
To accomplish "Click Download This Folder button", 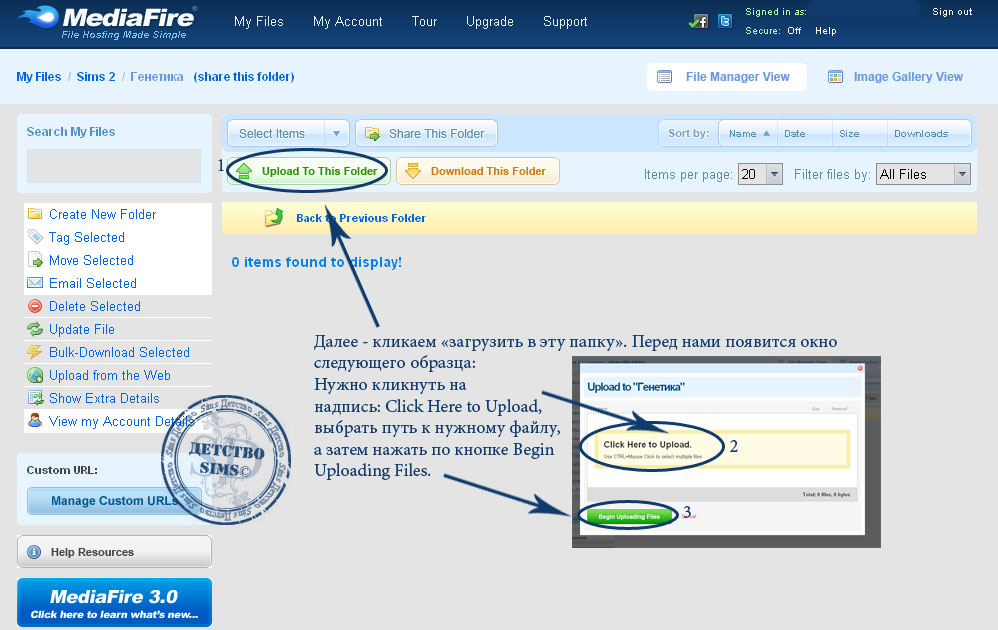I will tap(478, 171).
